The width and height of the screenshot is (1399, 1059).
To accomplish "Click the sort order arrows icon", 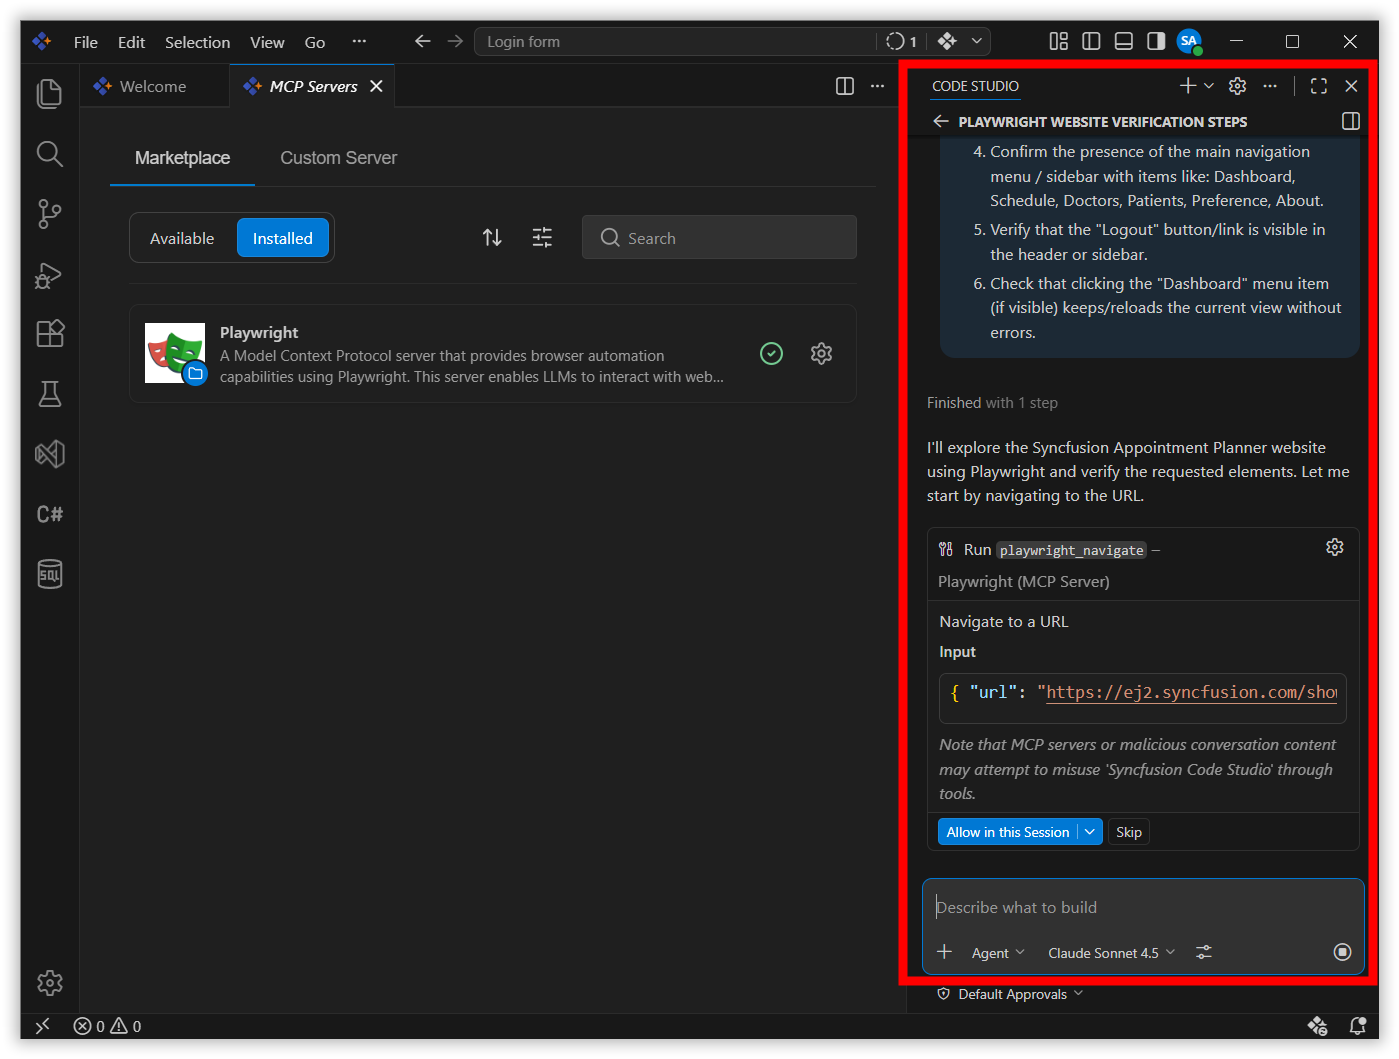I will [x=492, y=237].
